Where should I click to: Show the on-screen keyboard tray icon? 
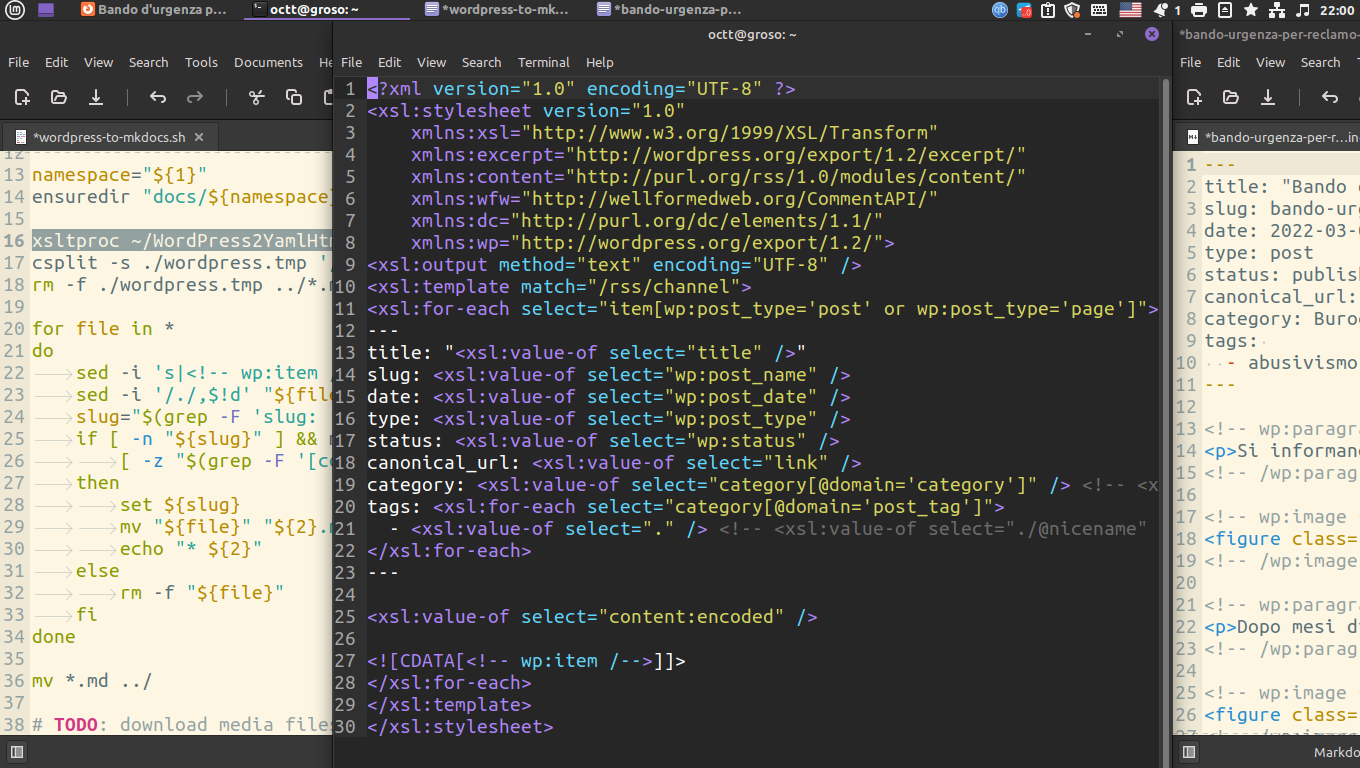click(x=1099, y=10)
